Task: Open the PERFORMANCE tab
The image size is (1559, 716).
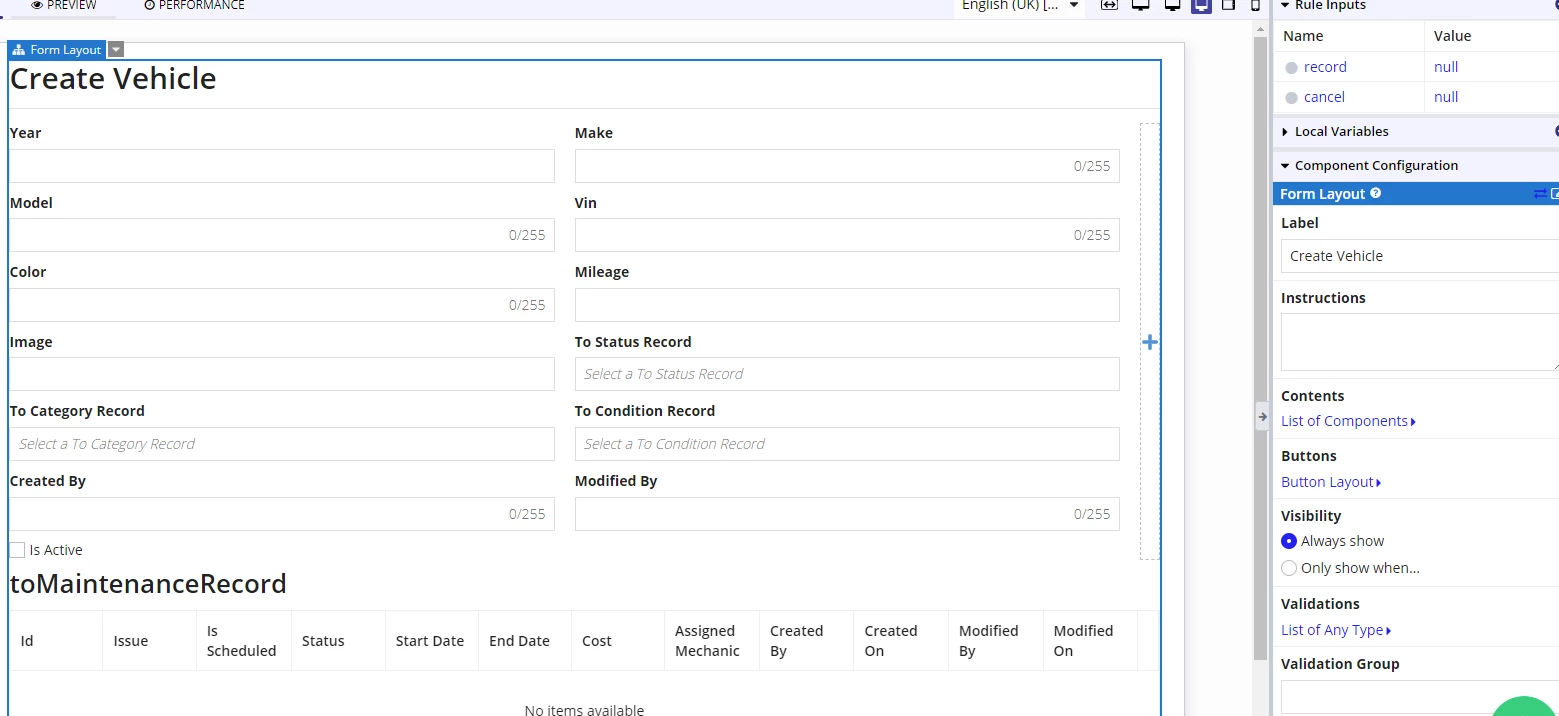Action: coord(194,5)
